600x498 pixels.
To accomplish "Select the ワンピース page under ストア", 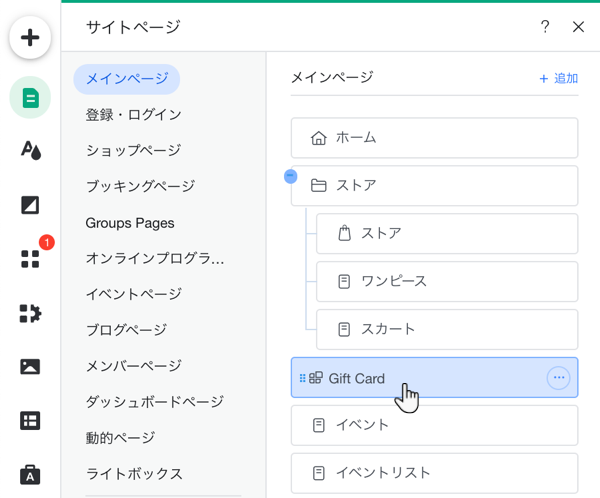I will tap(446, 282).
